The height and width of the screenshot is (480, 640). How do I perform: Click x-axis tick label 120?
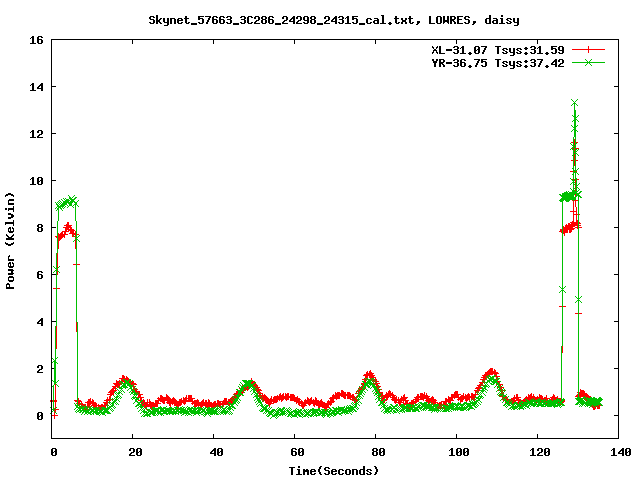coord(540,452)
